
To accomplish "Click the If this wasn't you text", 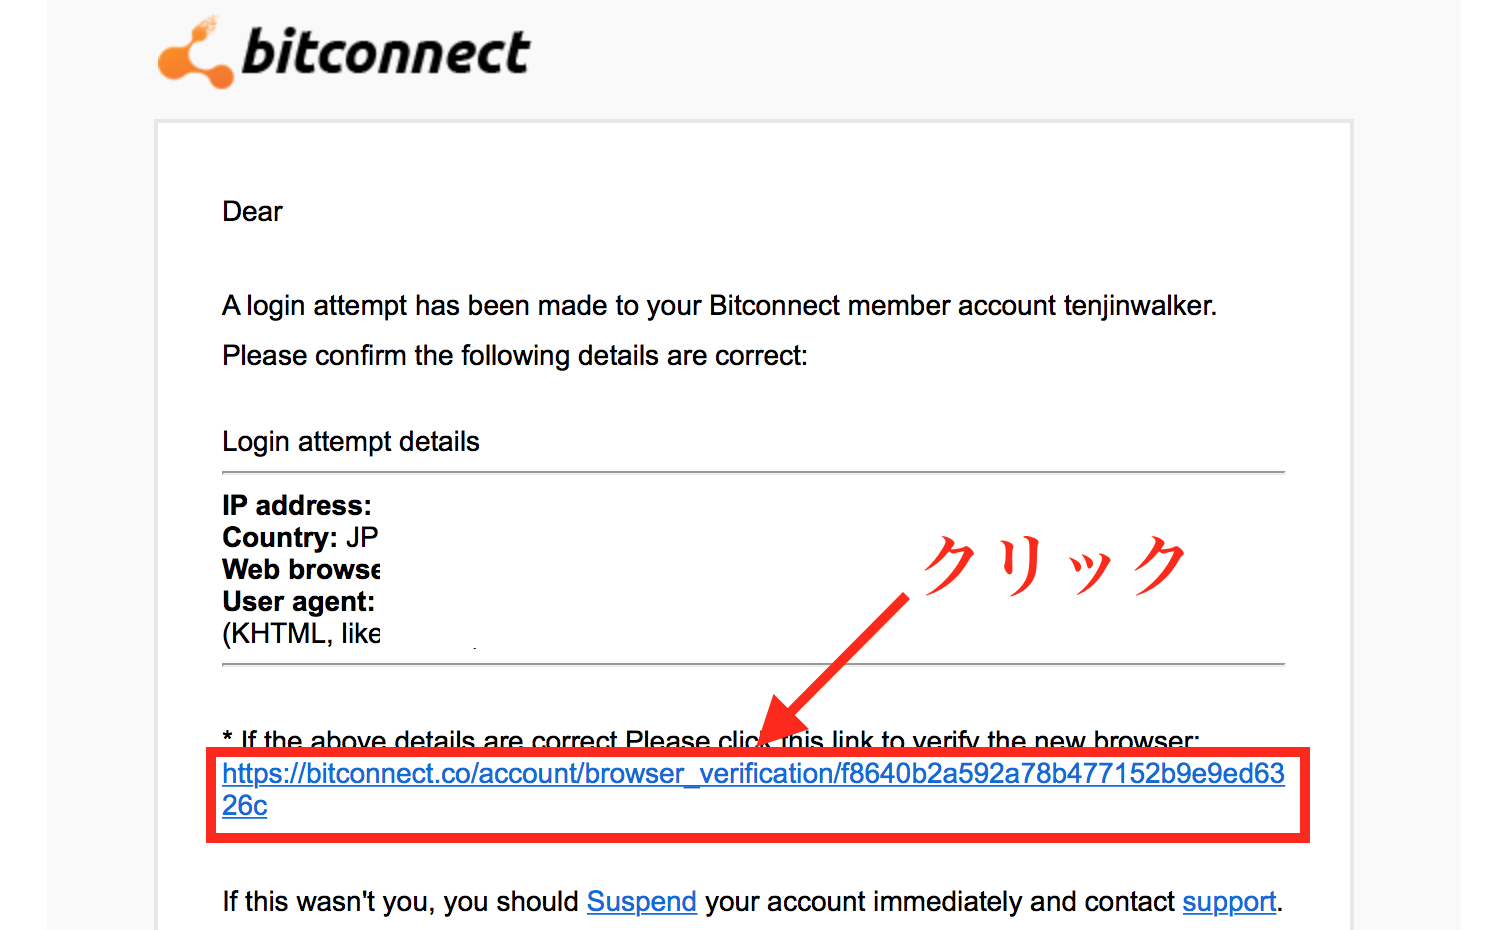I will [400, 901].
